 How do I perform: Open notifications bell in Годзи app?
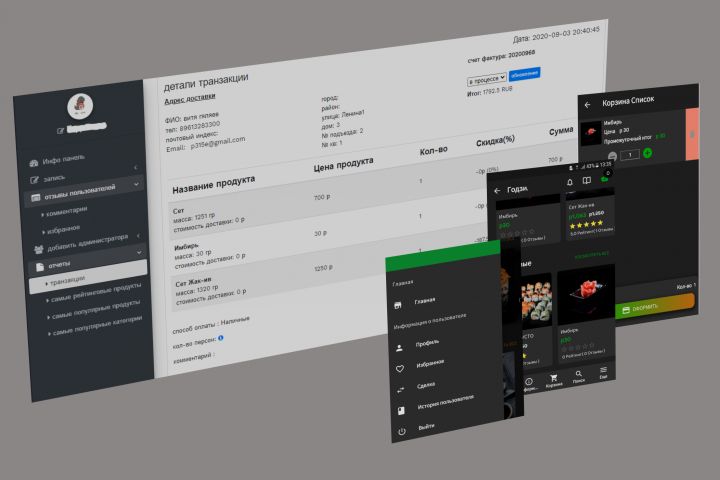(570, 182)
